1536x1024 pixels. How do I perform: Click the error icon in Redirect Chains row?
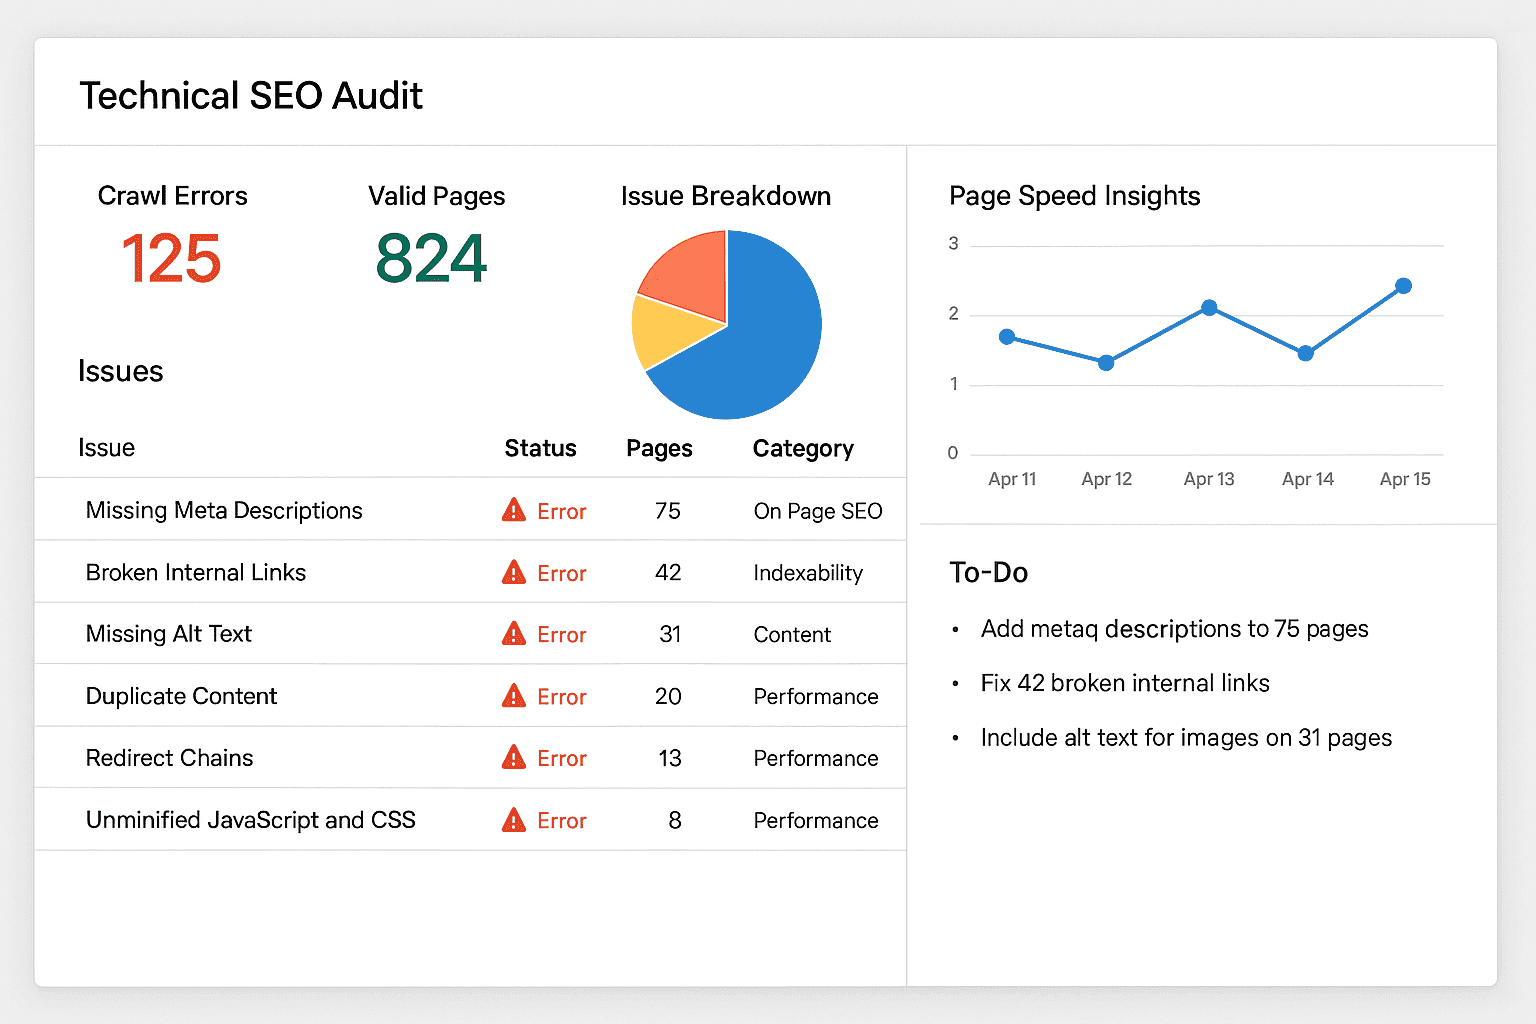point(513,758)
